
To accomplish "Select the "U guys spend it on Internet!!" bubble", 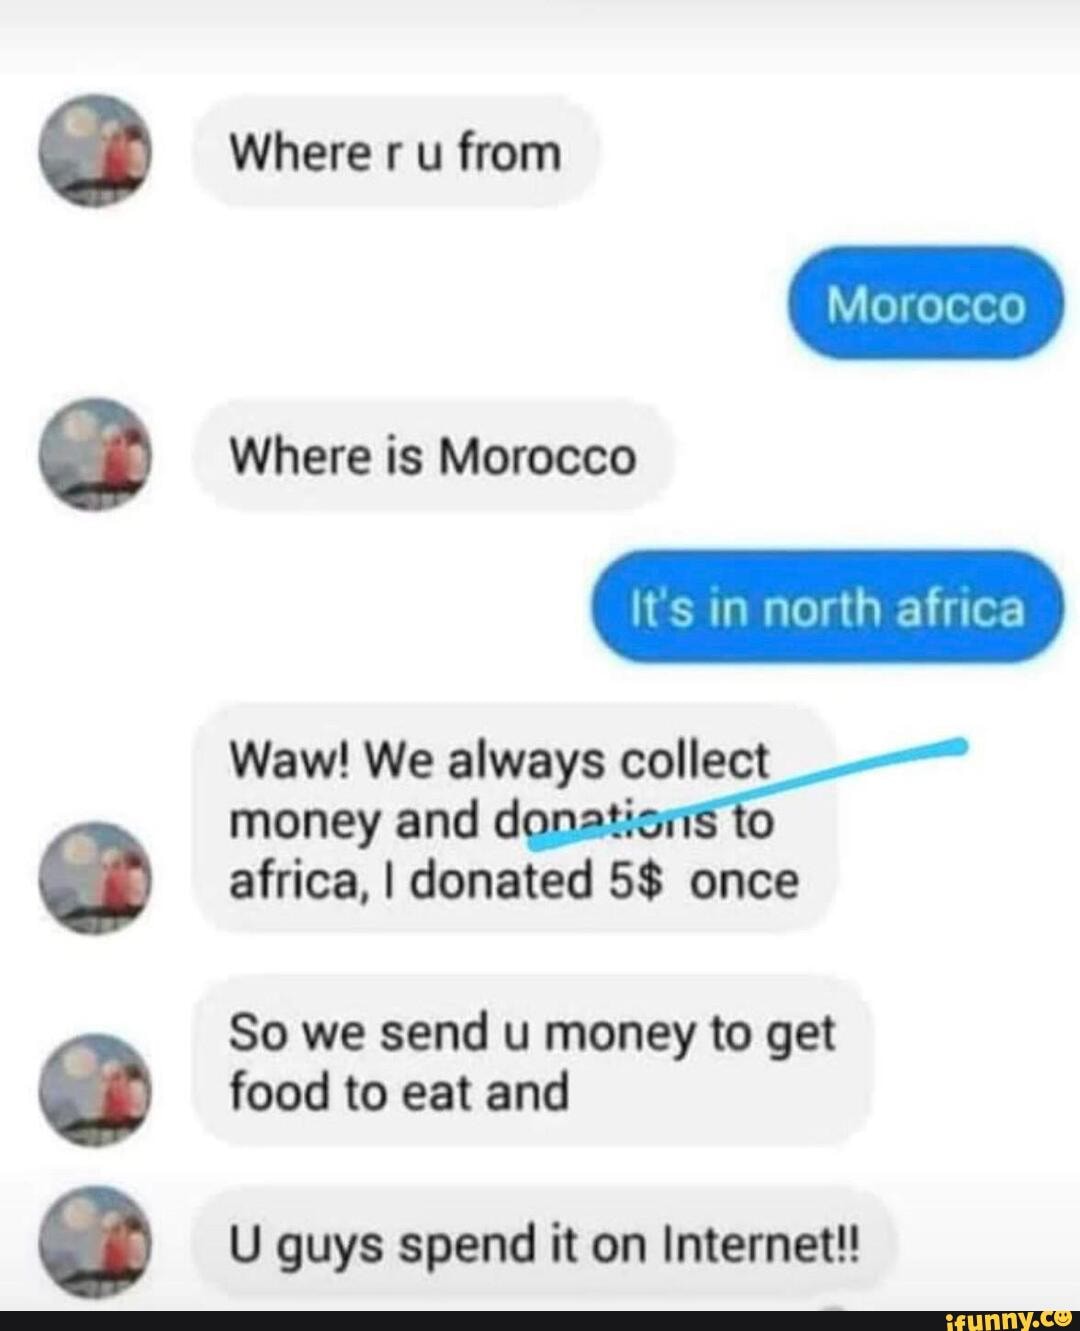I will (544, 1245).
